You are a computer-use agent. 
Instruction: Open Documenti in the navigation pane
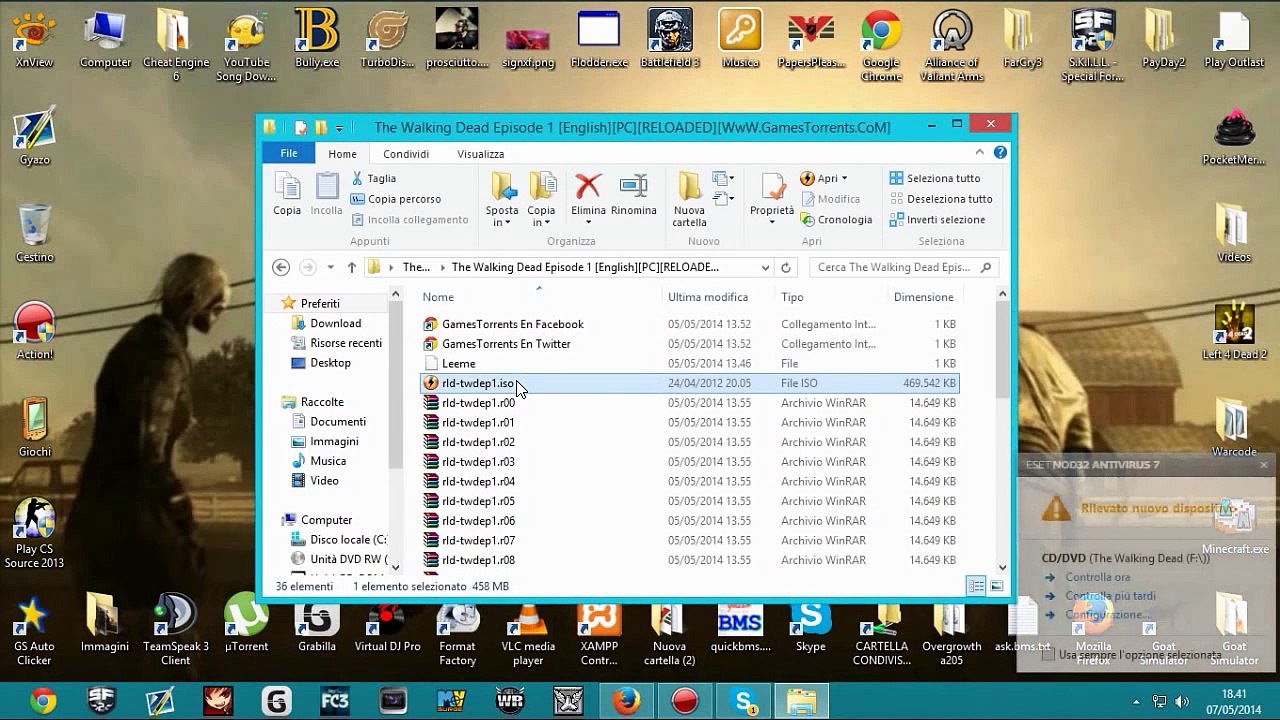point(338,422)
